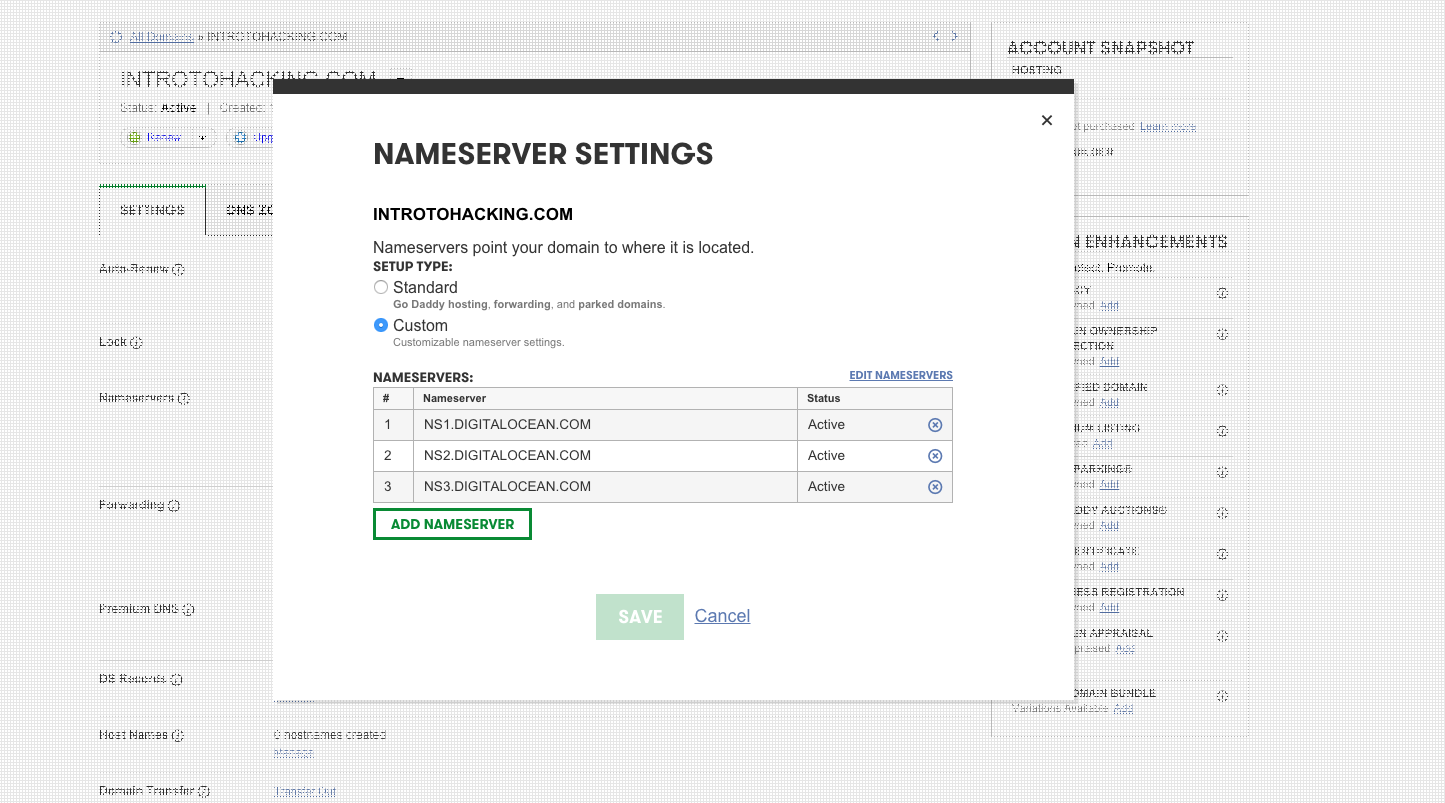
Task: Select the Standard setup type
Action: tap(381, 287)
